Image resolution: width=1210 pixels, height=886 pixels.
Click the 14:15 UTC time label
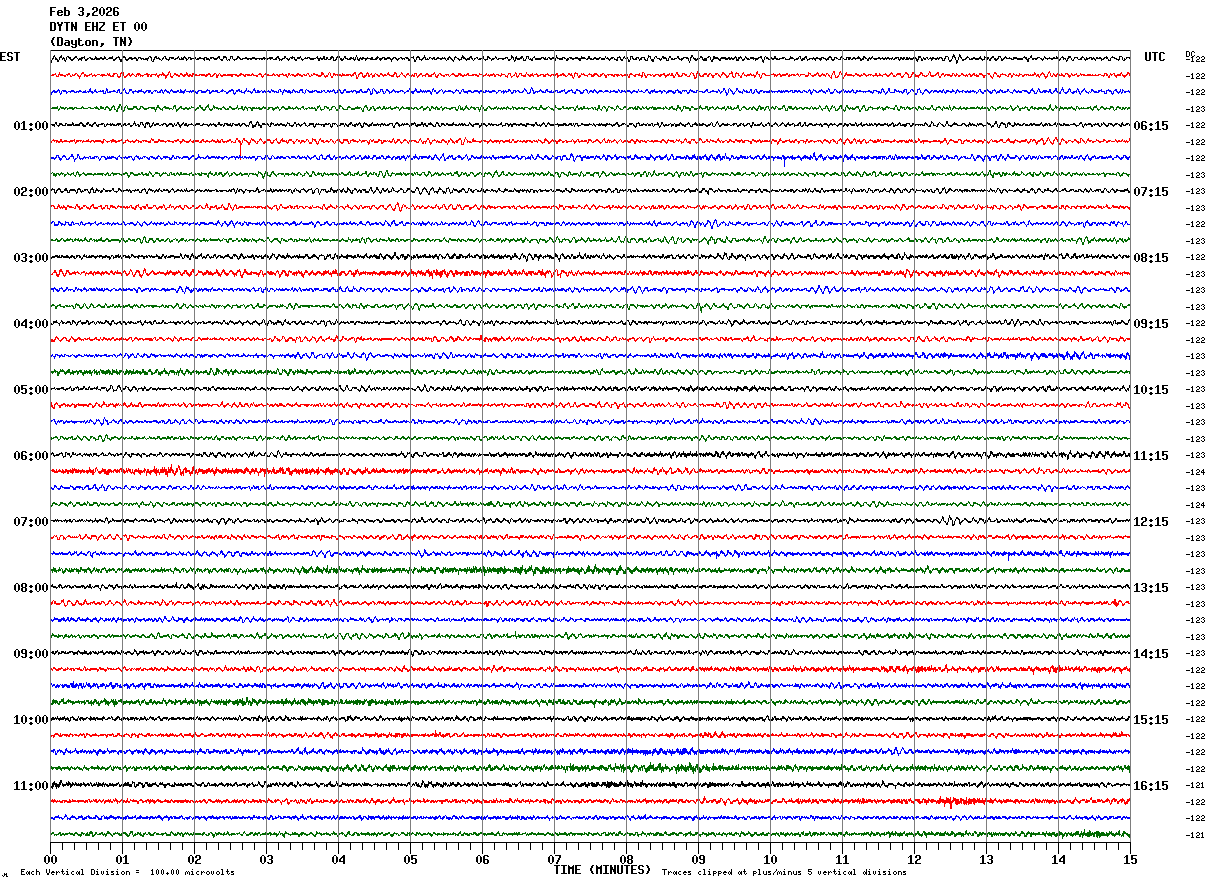pyautogui.click(x=1151, y=654)
